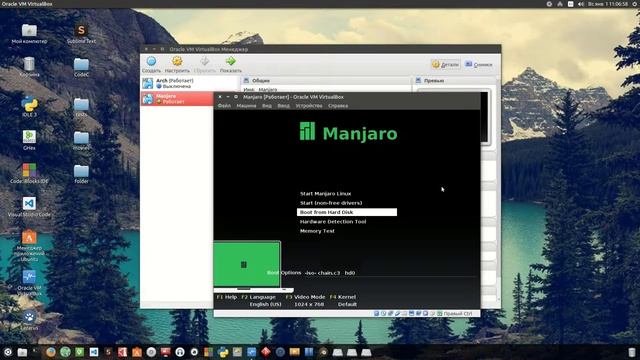Open the movies folder on desktop
This screenshot has width=640, height=360.
(81, 140)
